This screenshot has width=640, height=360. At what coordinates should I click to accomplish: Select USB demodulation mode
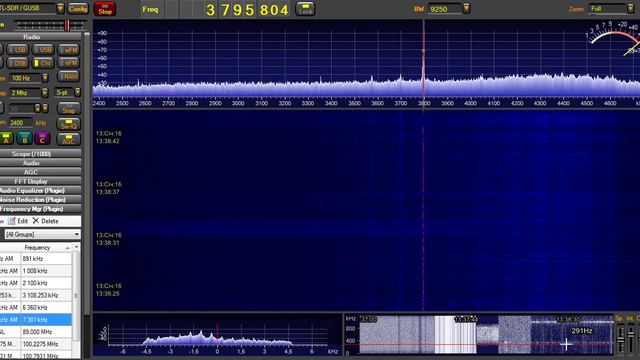point(43,50)
